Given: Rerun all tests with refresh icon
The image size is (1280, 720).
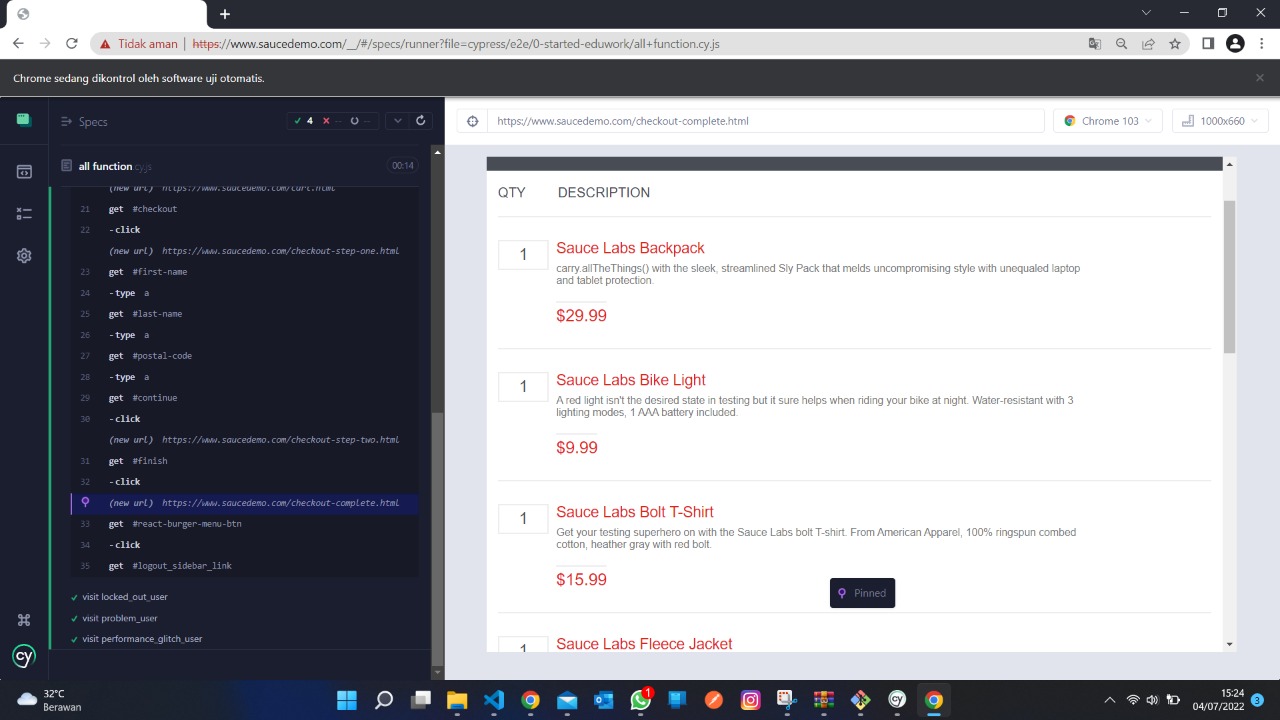Looking at the screenshot, I should 421,121.
